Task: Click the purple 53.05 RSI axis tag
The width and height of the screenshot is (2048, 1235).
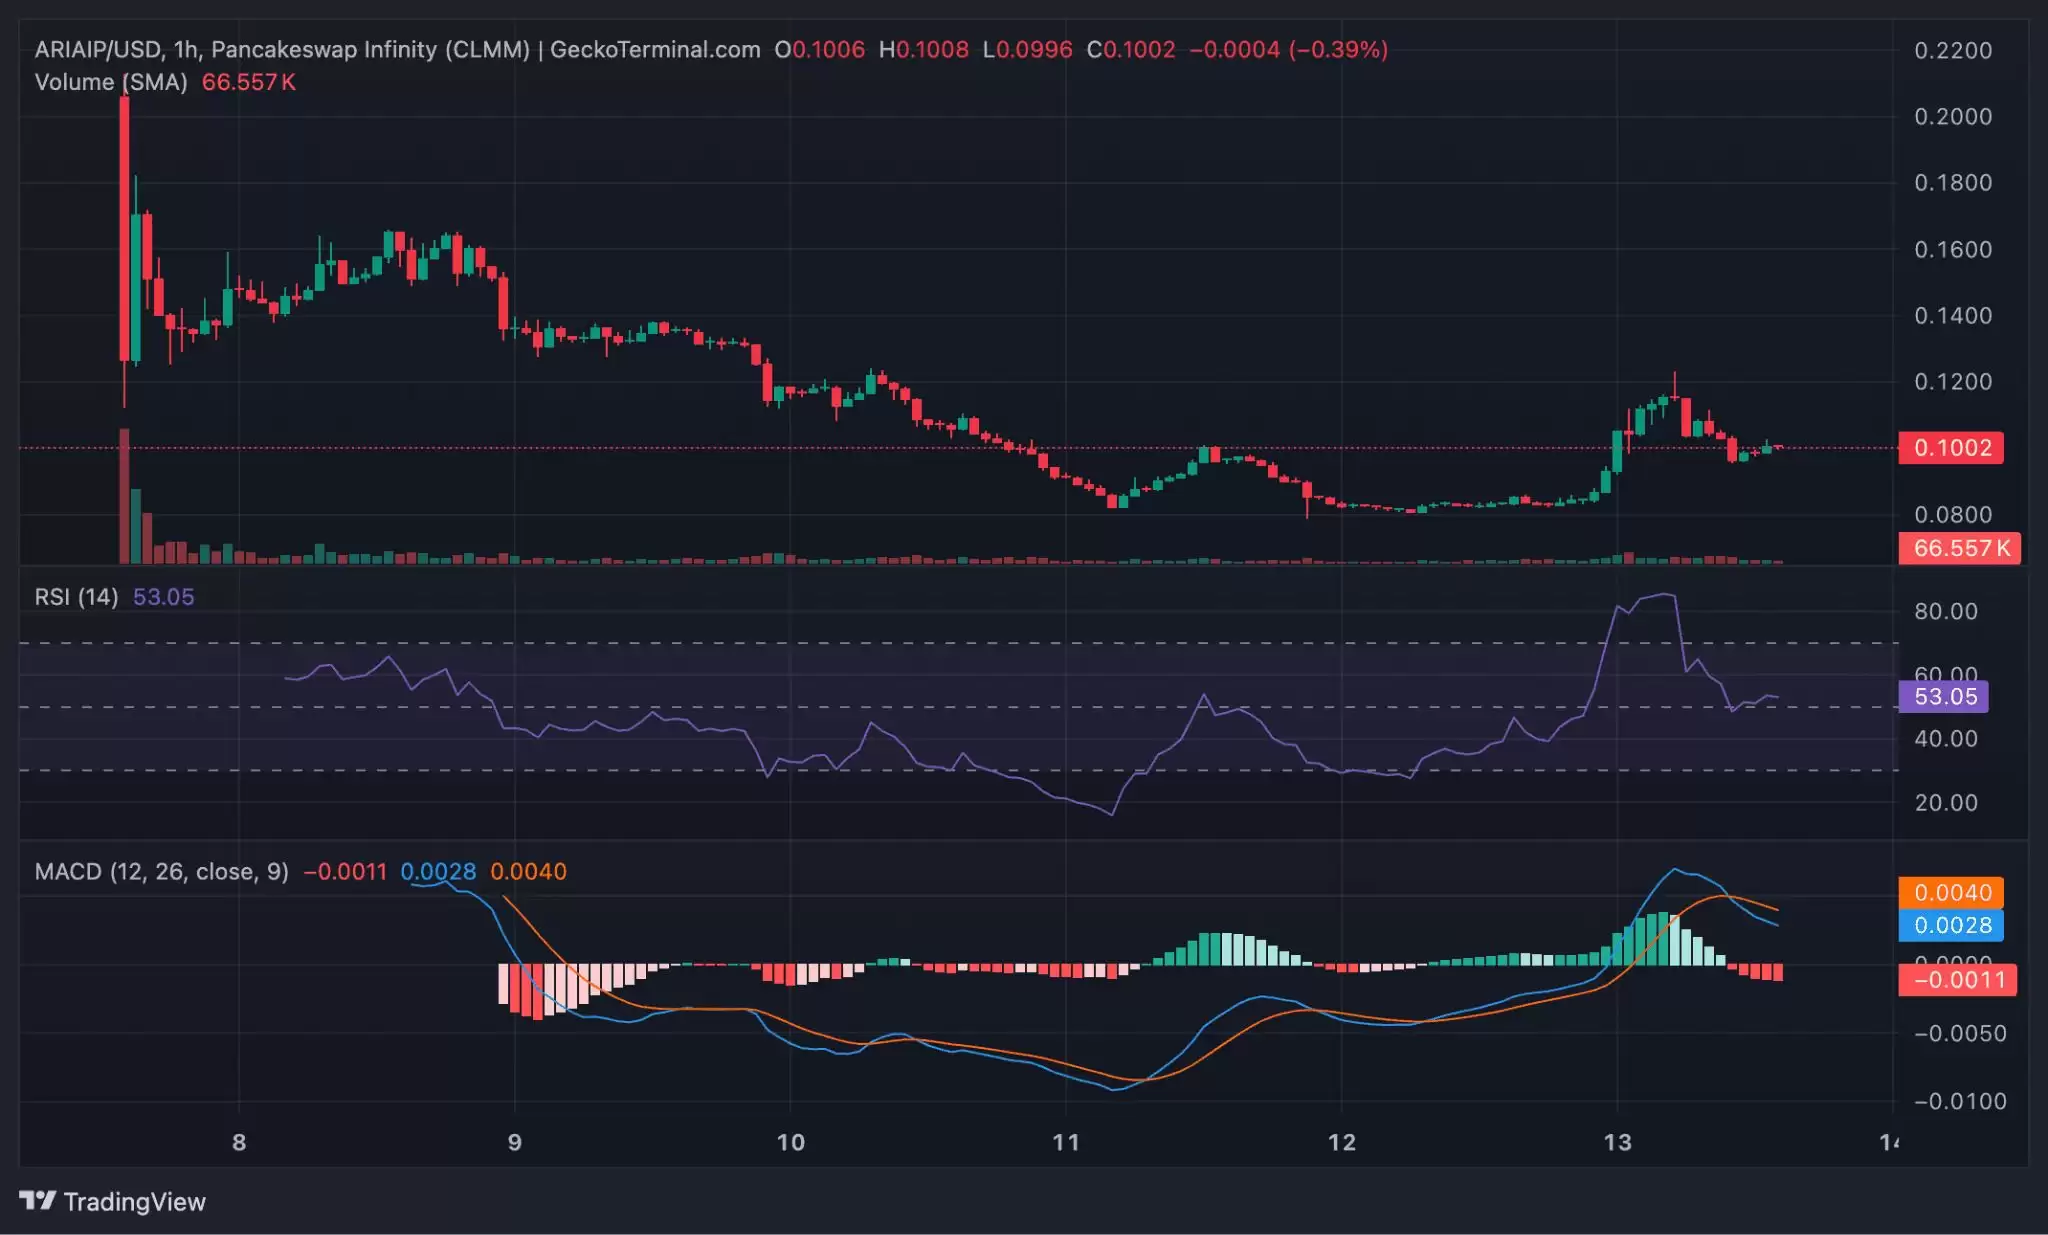Action: pyautogui.click(x=1944, y=696)
